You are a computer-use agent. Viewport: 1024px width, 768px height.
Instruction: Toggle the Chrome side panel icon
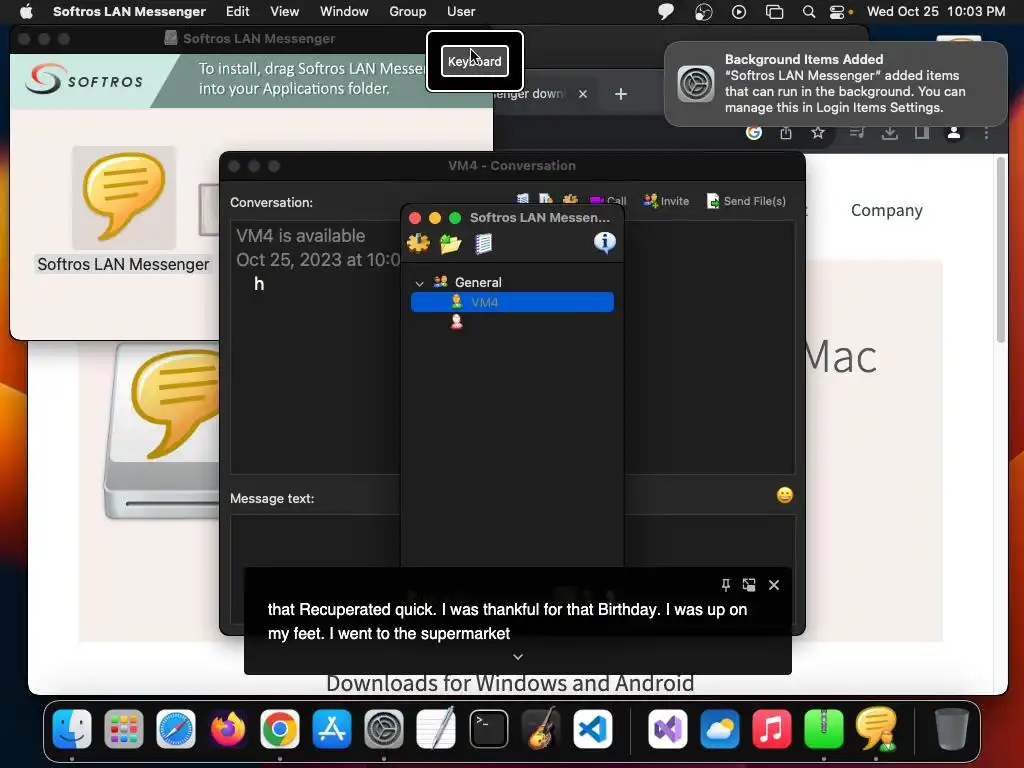pos(921,133)
